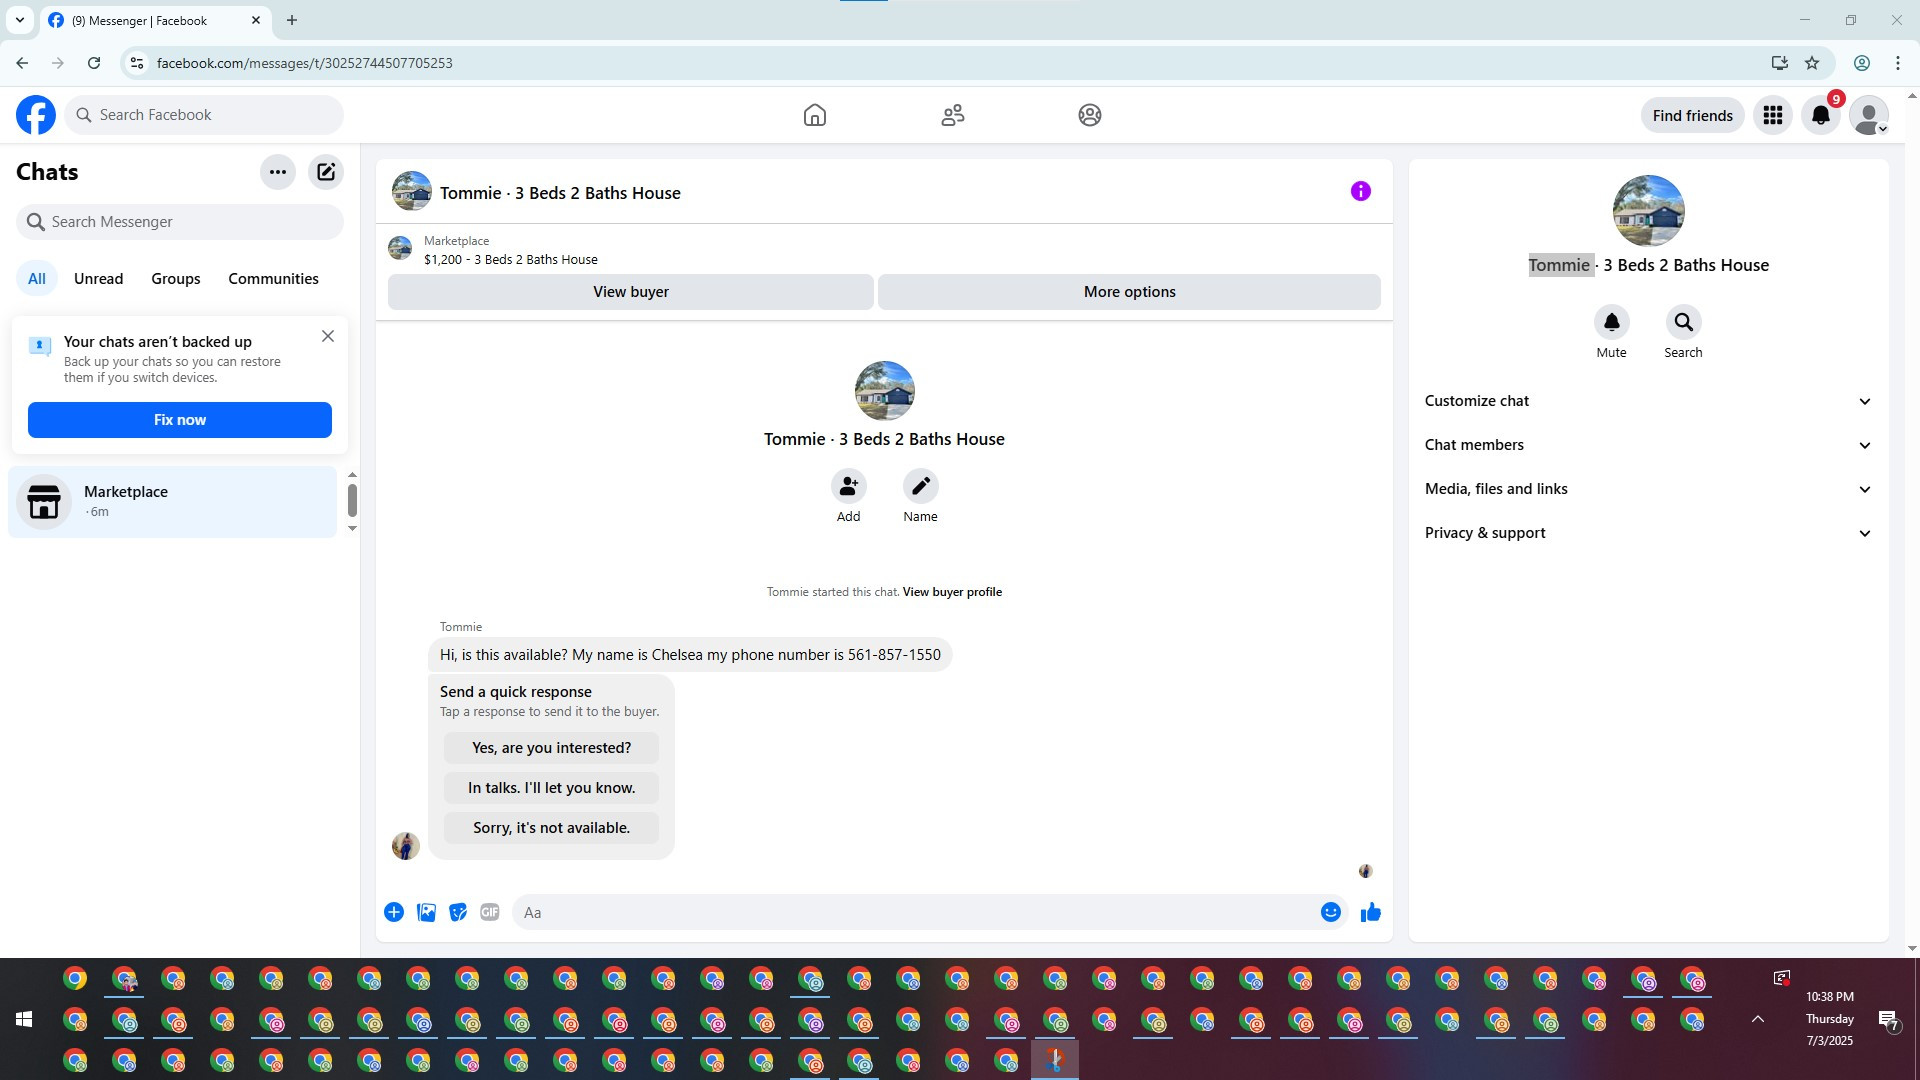Expand Media, files and links section

(1647, 489)
